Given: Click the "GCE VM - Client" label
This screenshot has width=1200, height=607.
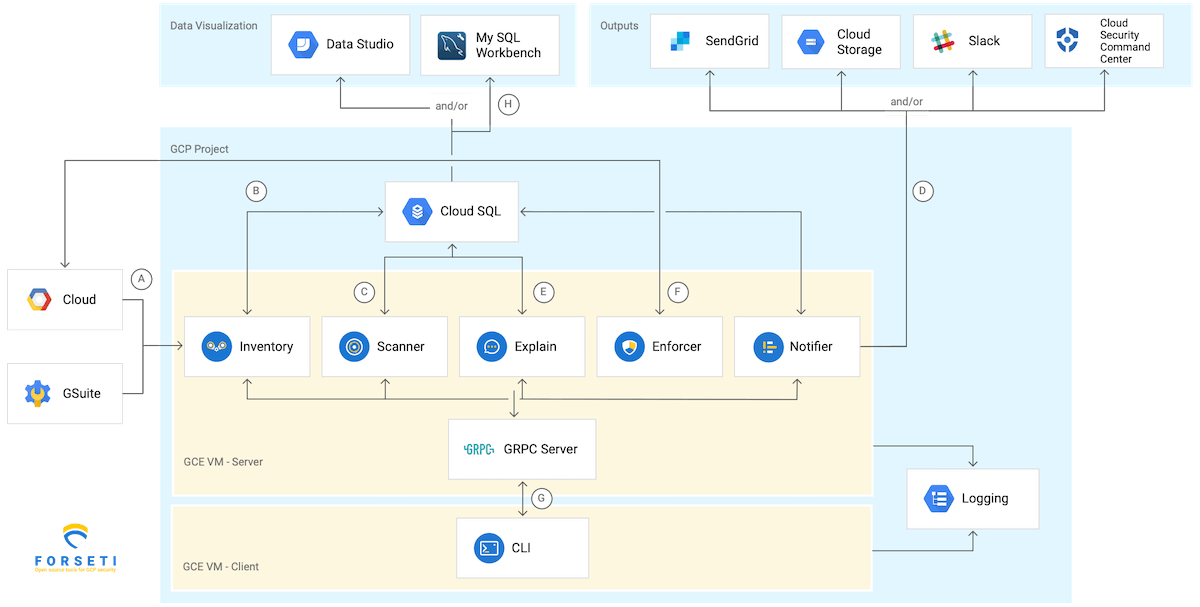Looking at the screenshot, I should click(x=221, y=567).
